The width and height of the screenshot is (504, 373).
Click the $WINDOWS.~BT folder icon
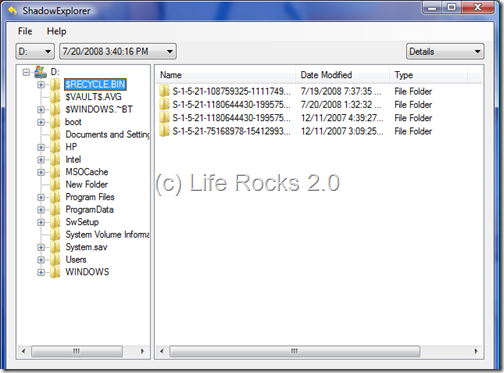(x=55, y=109)
